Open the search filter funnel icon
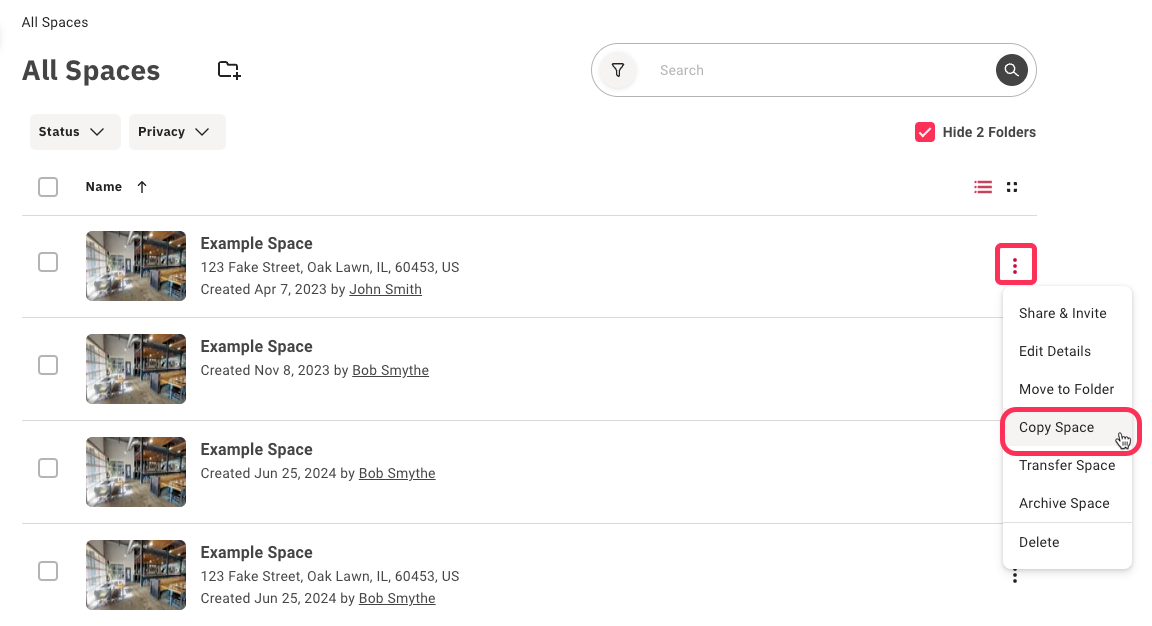 [x=618, y=70]
